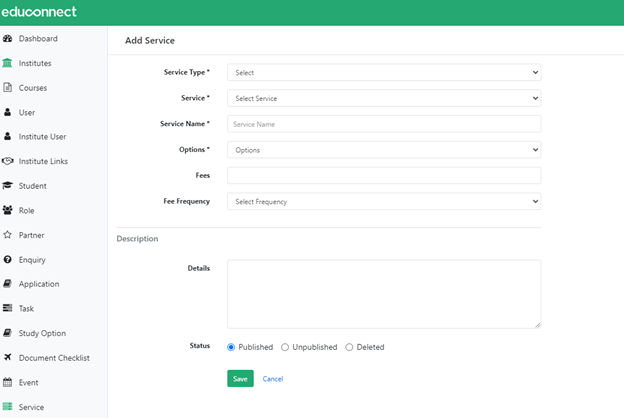Navigate to Study Option page
624x418 pixels.
point(42,333)
